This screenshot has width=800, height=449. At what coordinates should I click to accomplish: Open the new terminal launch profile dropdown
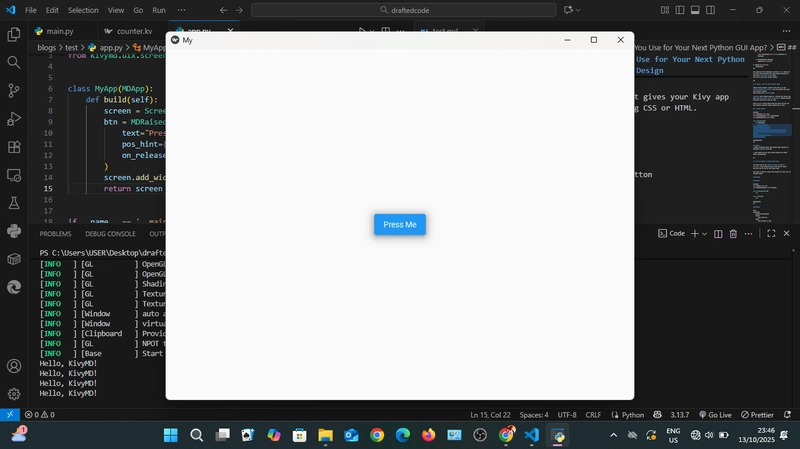point(705,234)
